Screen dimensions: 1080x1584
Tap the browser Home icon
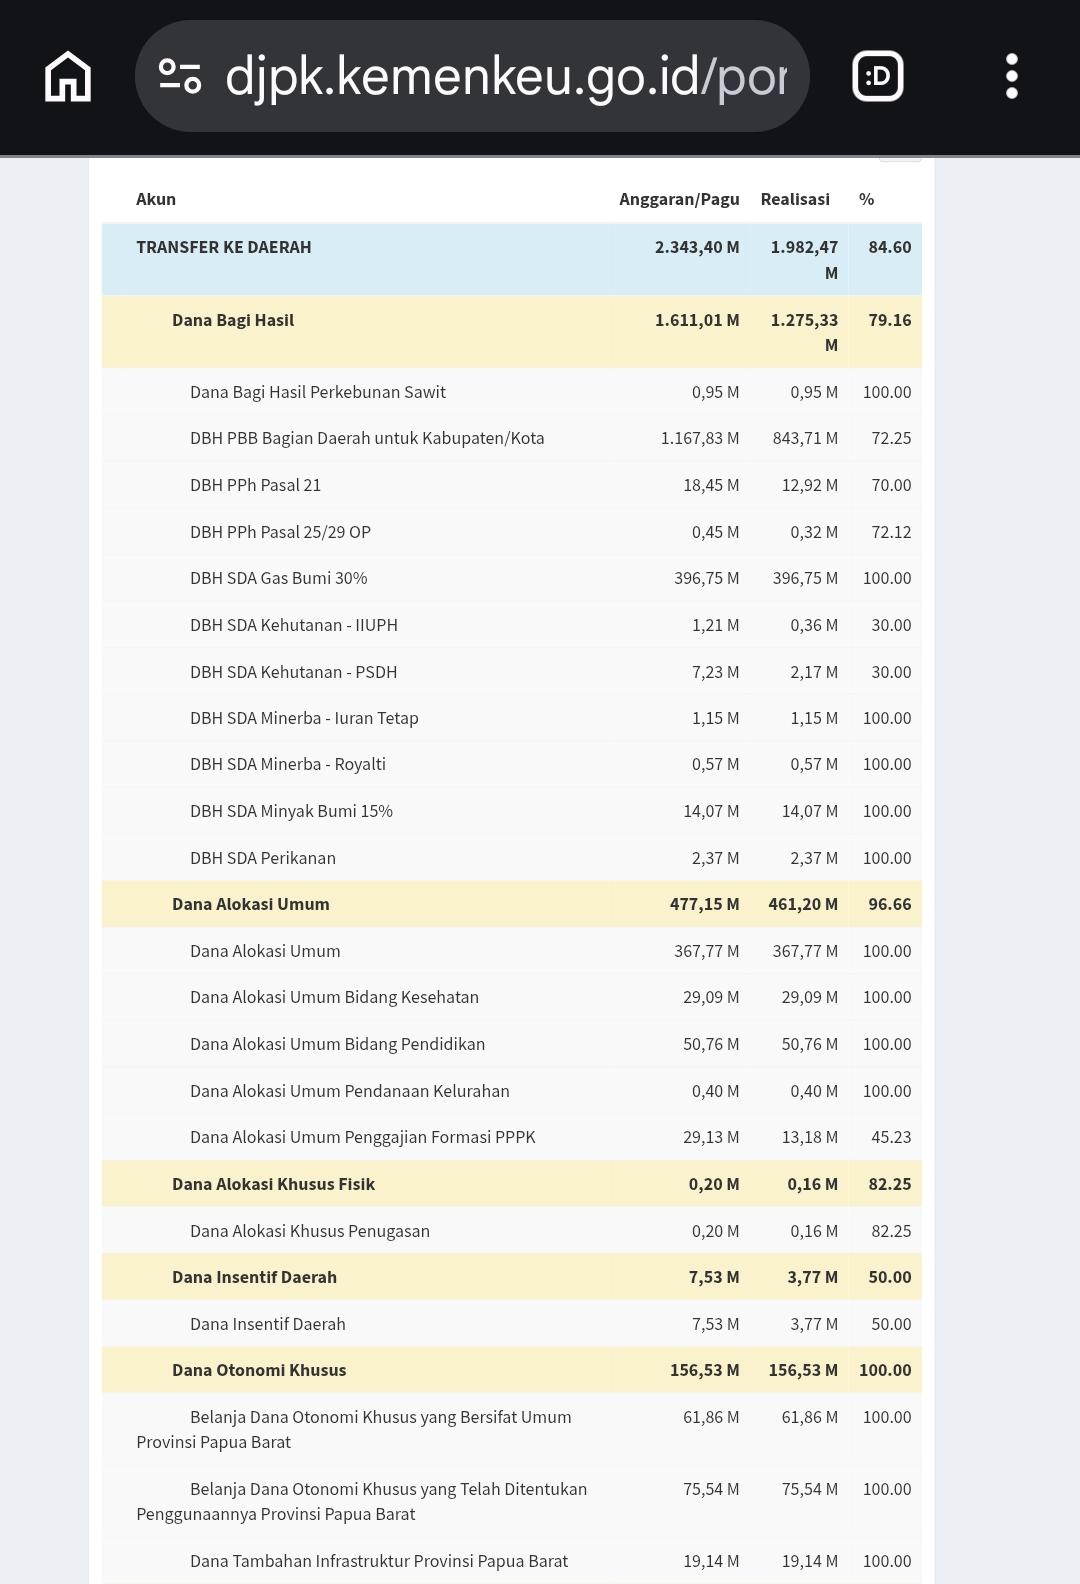pyautogui.click(x=68, y=77)
